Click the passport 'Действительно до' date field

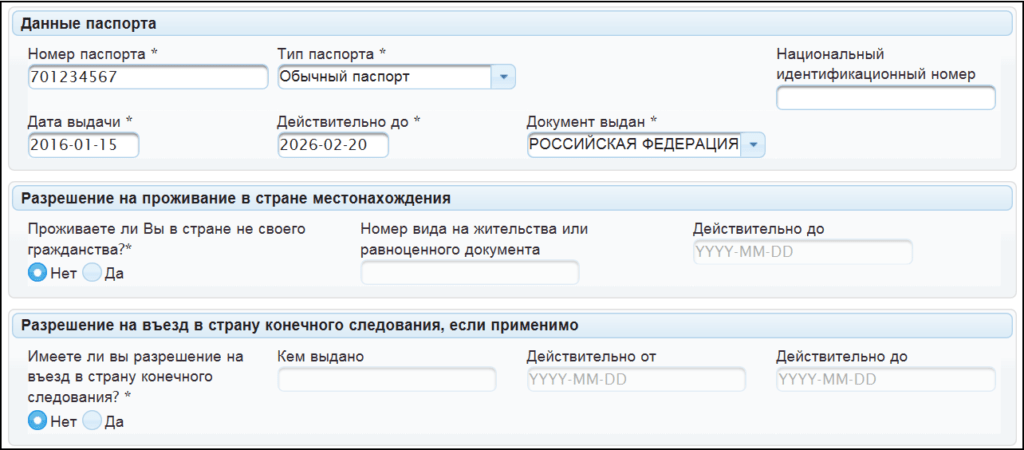coord(332,146)
